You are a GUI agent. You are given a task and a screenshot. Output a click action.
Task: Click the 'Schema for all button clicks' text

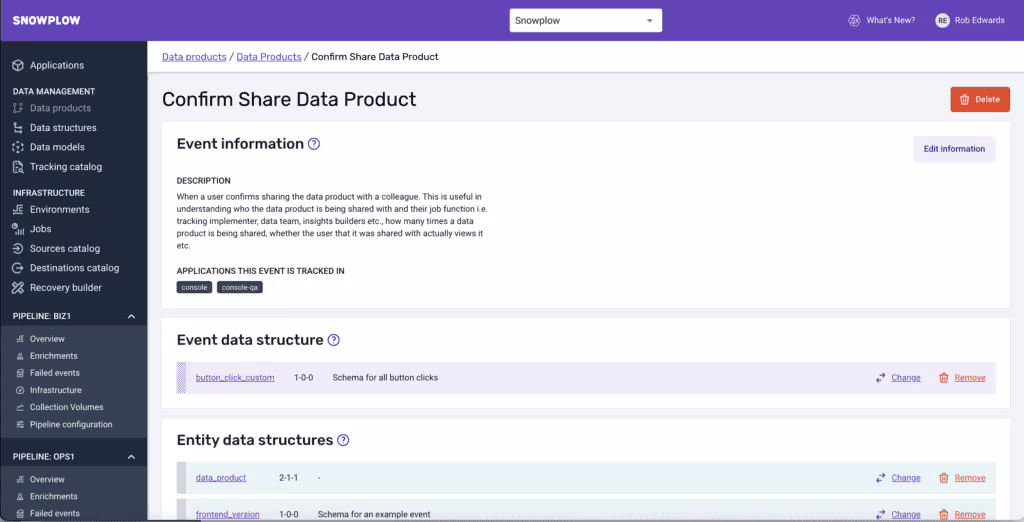(385, 378)
